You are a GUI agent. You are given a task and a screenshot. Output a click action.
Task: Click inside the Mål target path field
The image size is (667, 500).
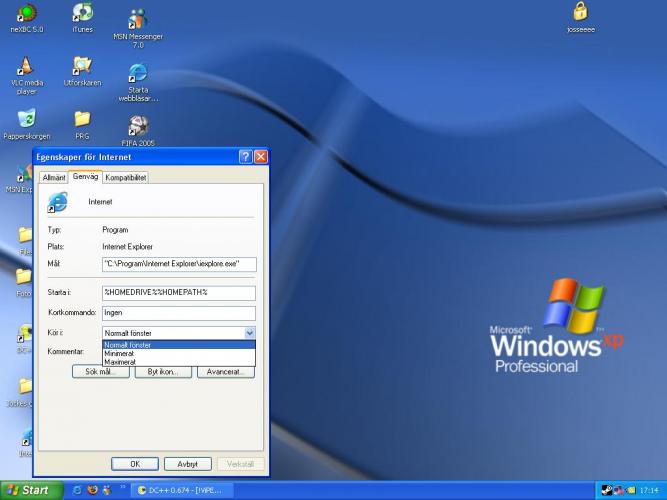click(x=179, y=264)
